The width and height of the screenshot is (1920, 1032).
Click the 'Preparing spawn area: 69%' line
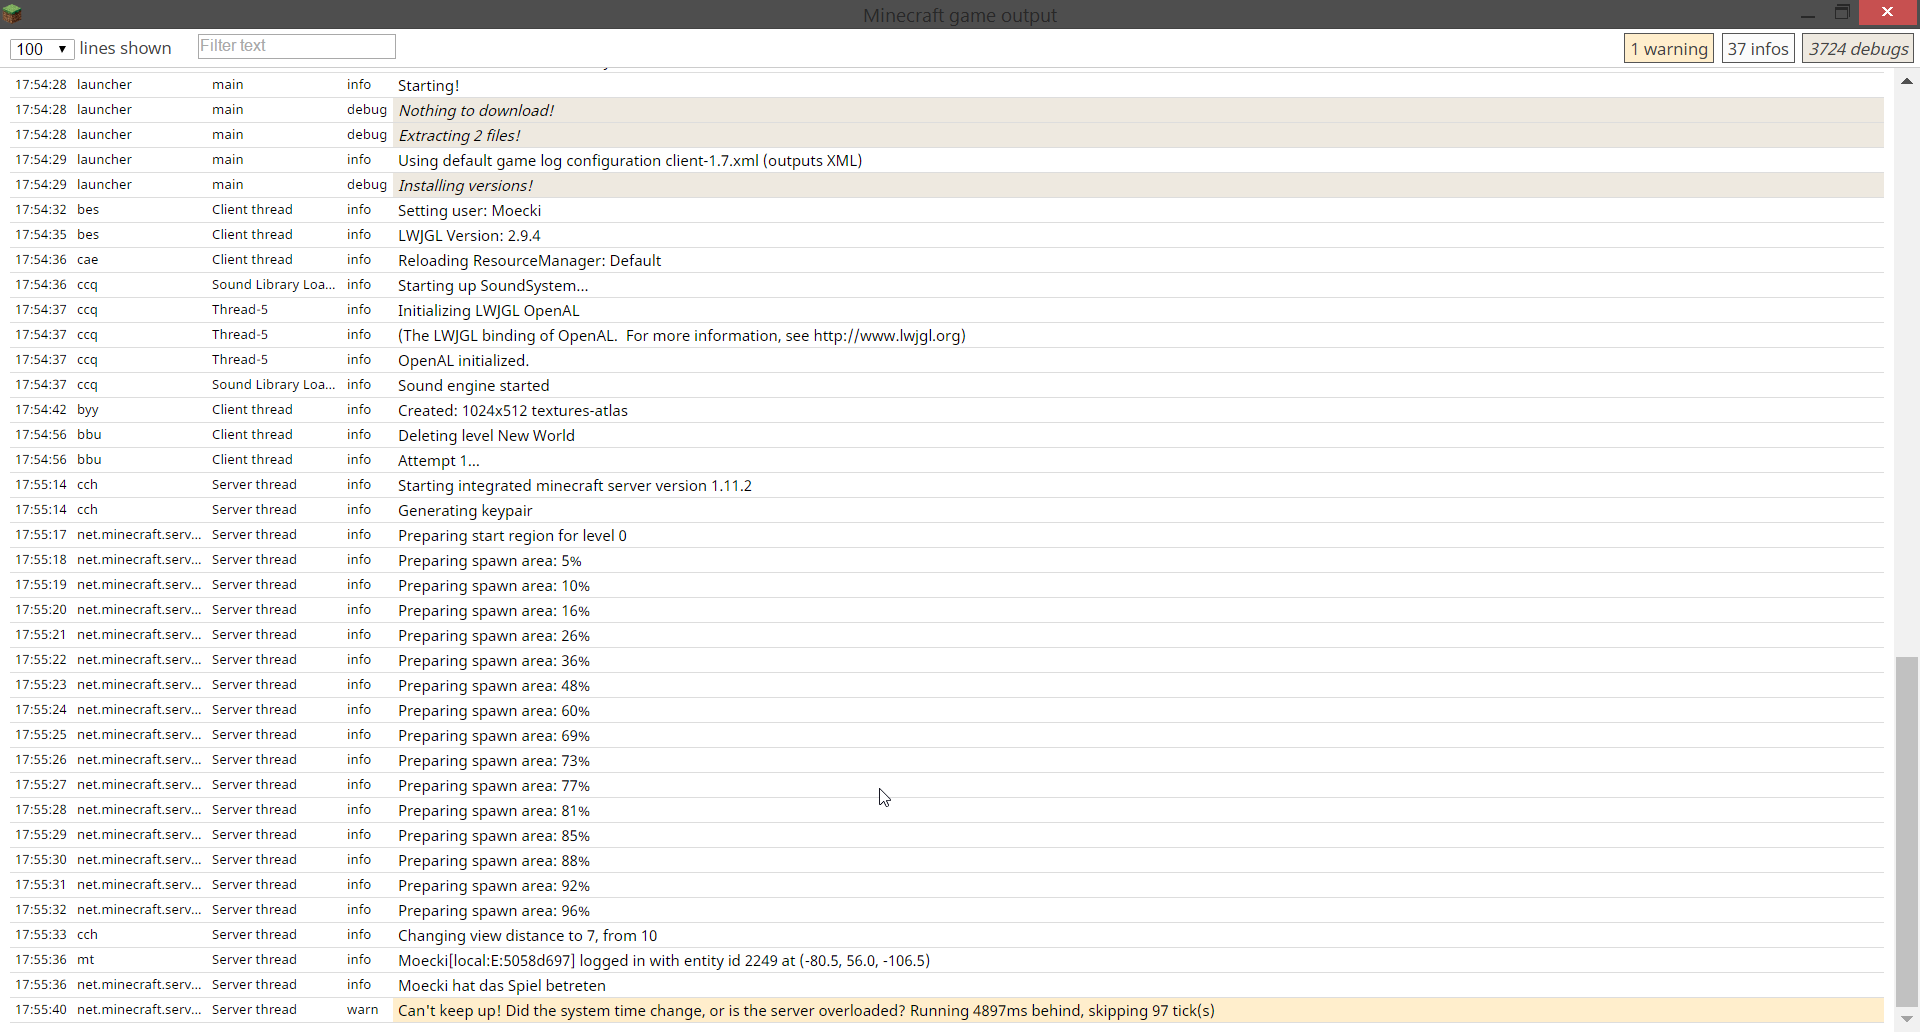(947, 735)
